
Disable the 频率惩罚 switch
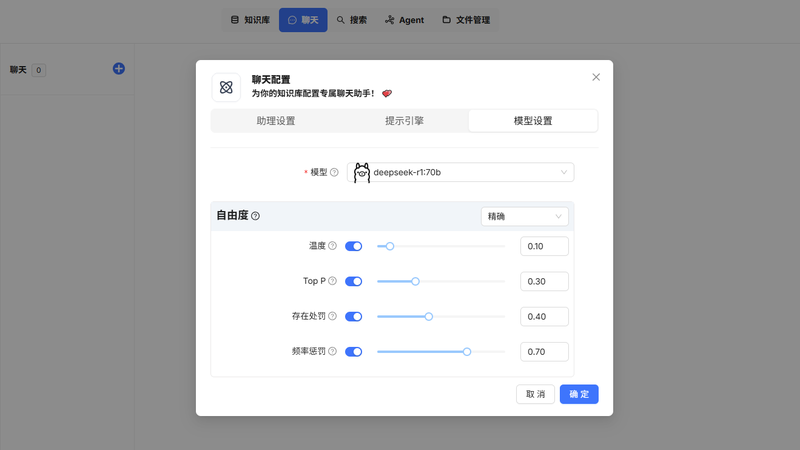[x=354, y=352]
